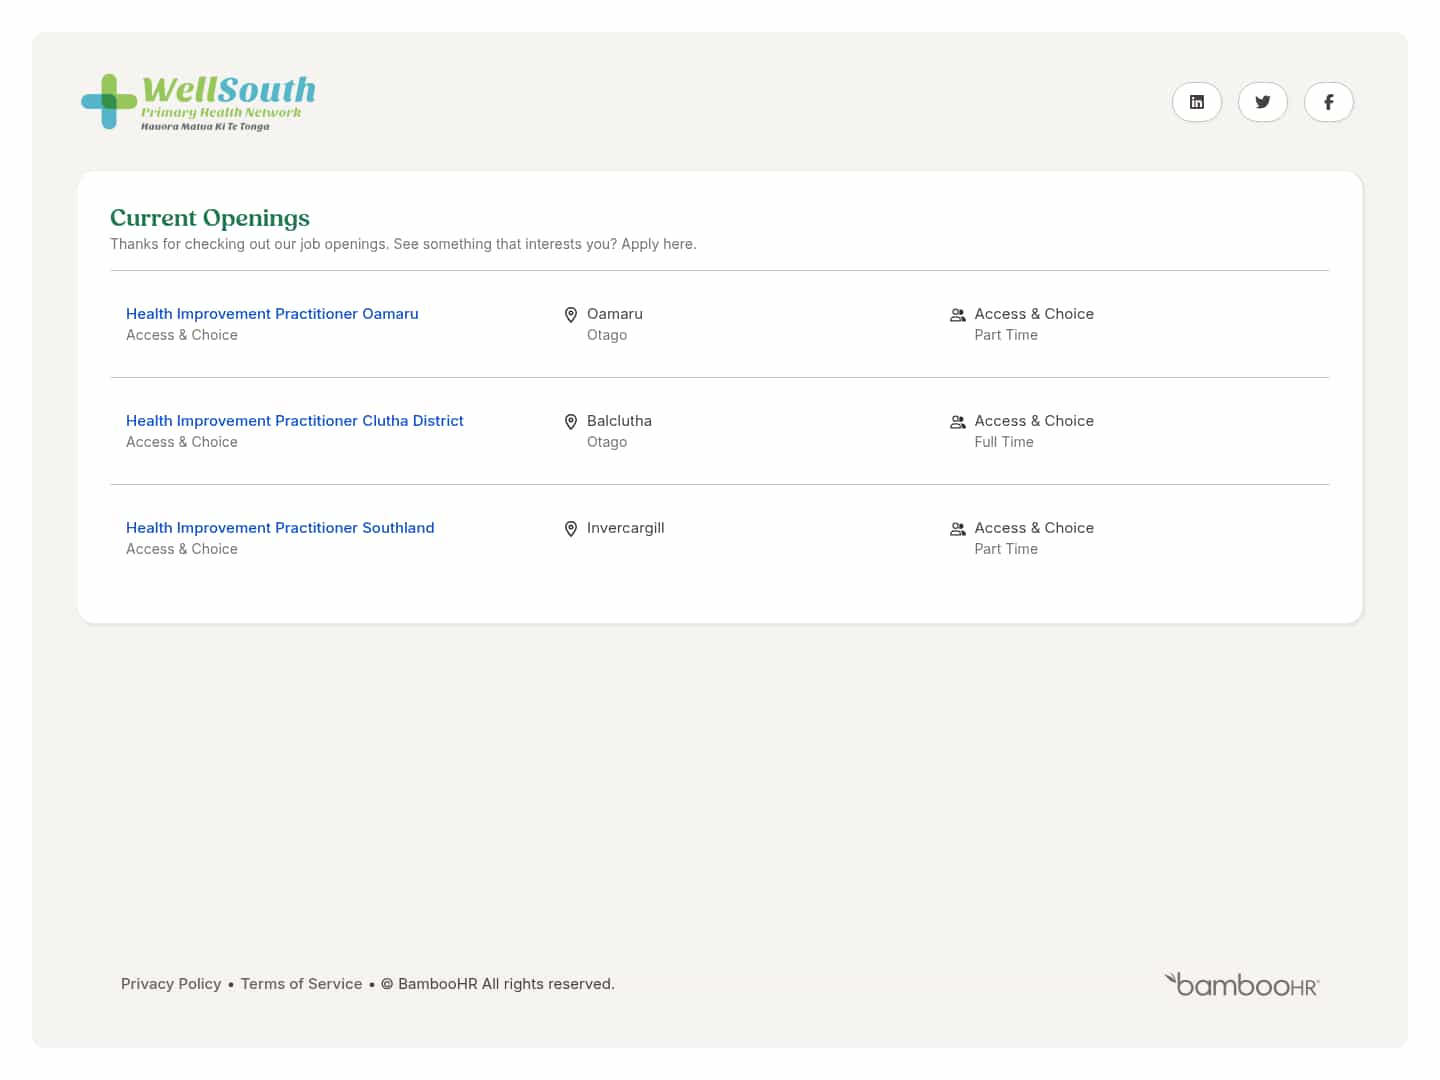Click the location pin icon beside Balclutha

pos(571,422)
